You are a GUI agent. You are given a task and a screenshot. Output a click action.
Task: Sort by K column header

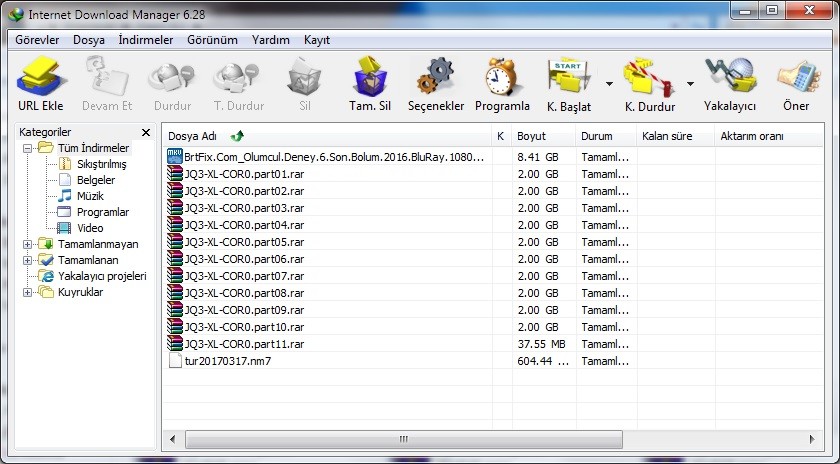point(501,136)
